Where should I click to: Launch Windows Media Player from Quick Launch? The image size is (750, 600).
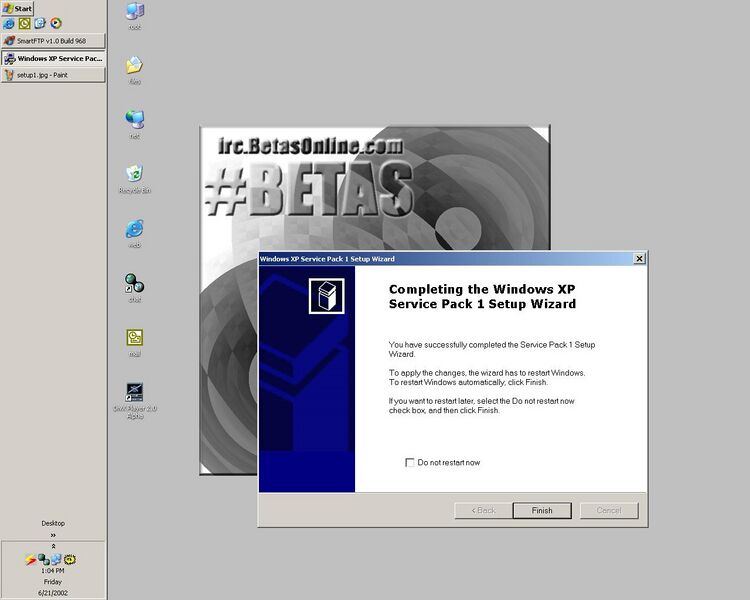click(x=56, y=23)
